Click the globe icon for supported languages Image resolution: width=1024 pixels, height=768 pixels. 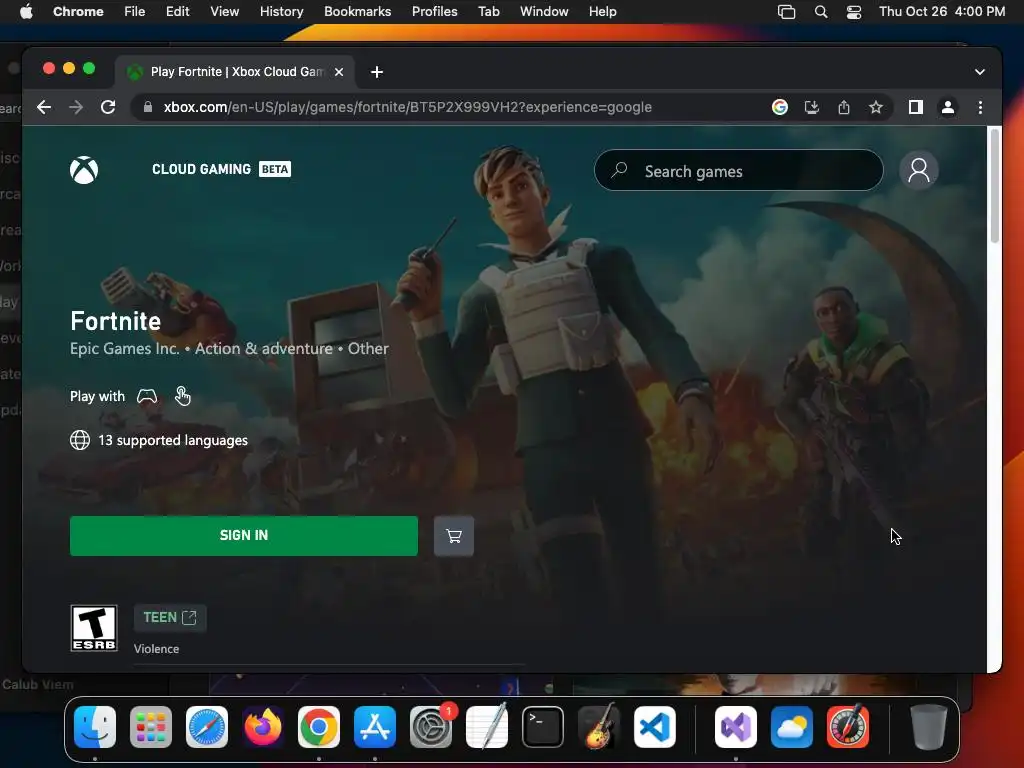tap(80, 440)
